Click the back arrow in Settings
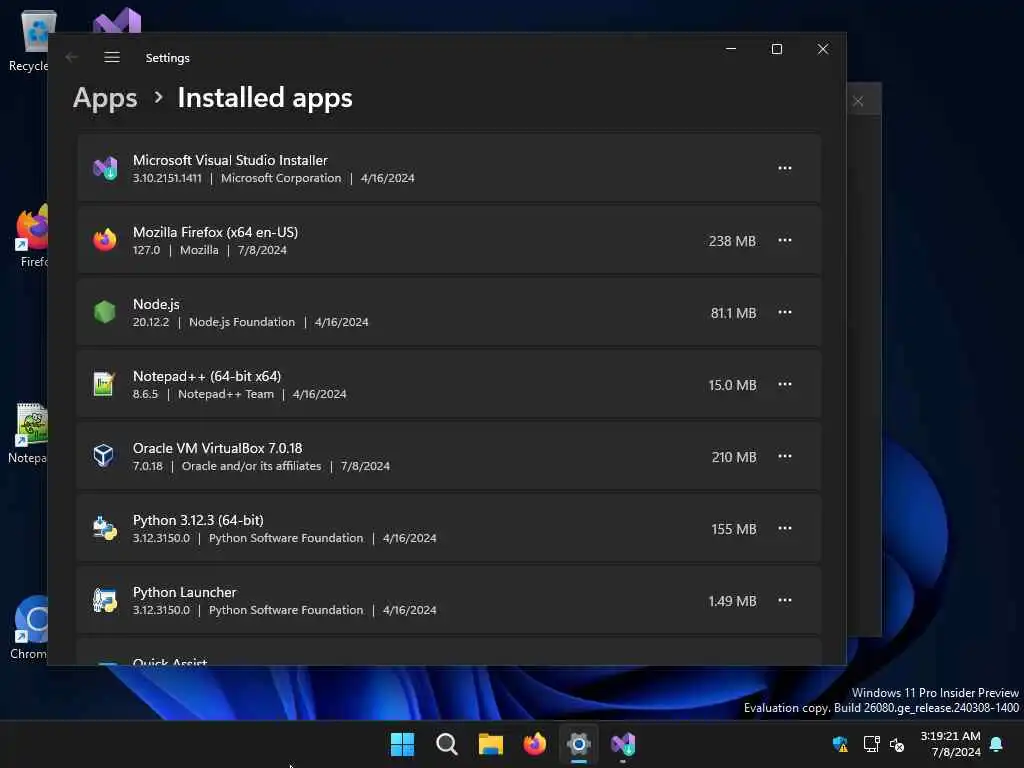This screenshot has height=768, width=1024. click(x=72, y=57)
